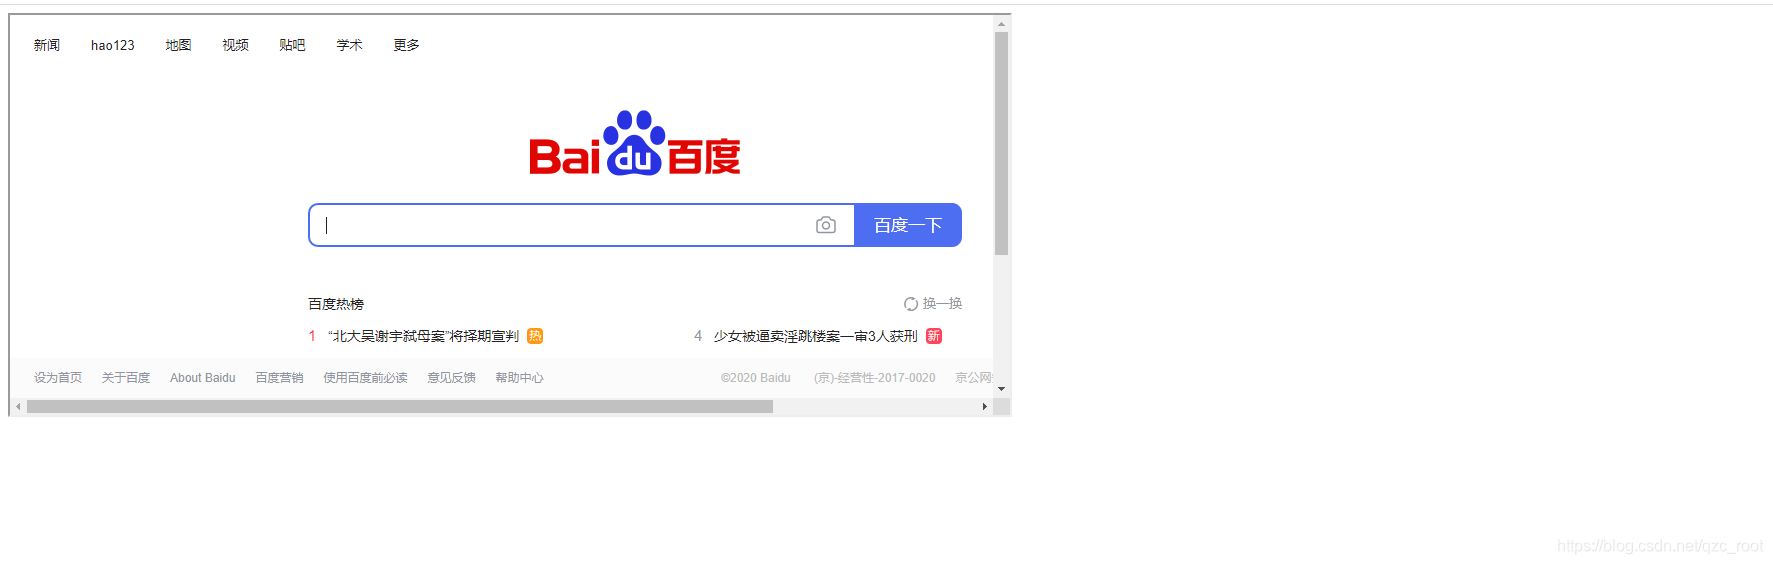1773x564 pixels.
Task: Open the 贴吧 nav link
Action: [x=292, y=45]
